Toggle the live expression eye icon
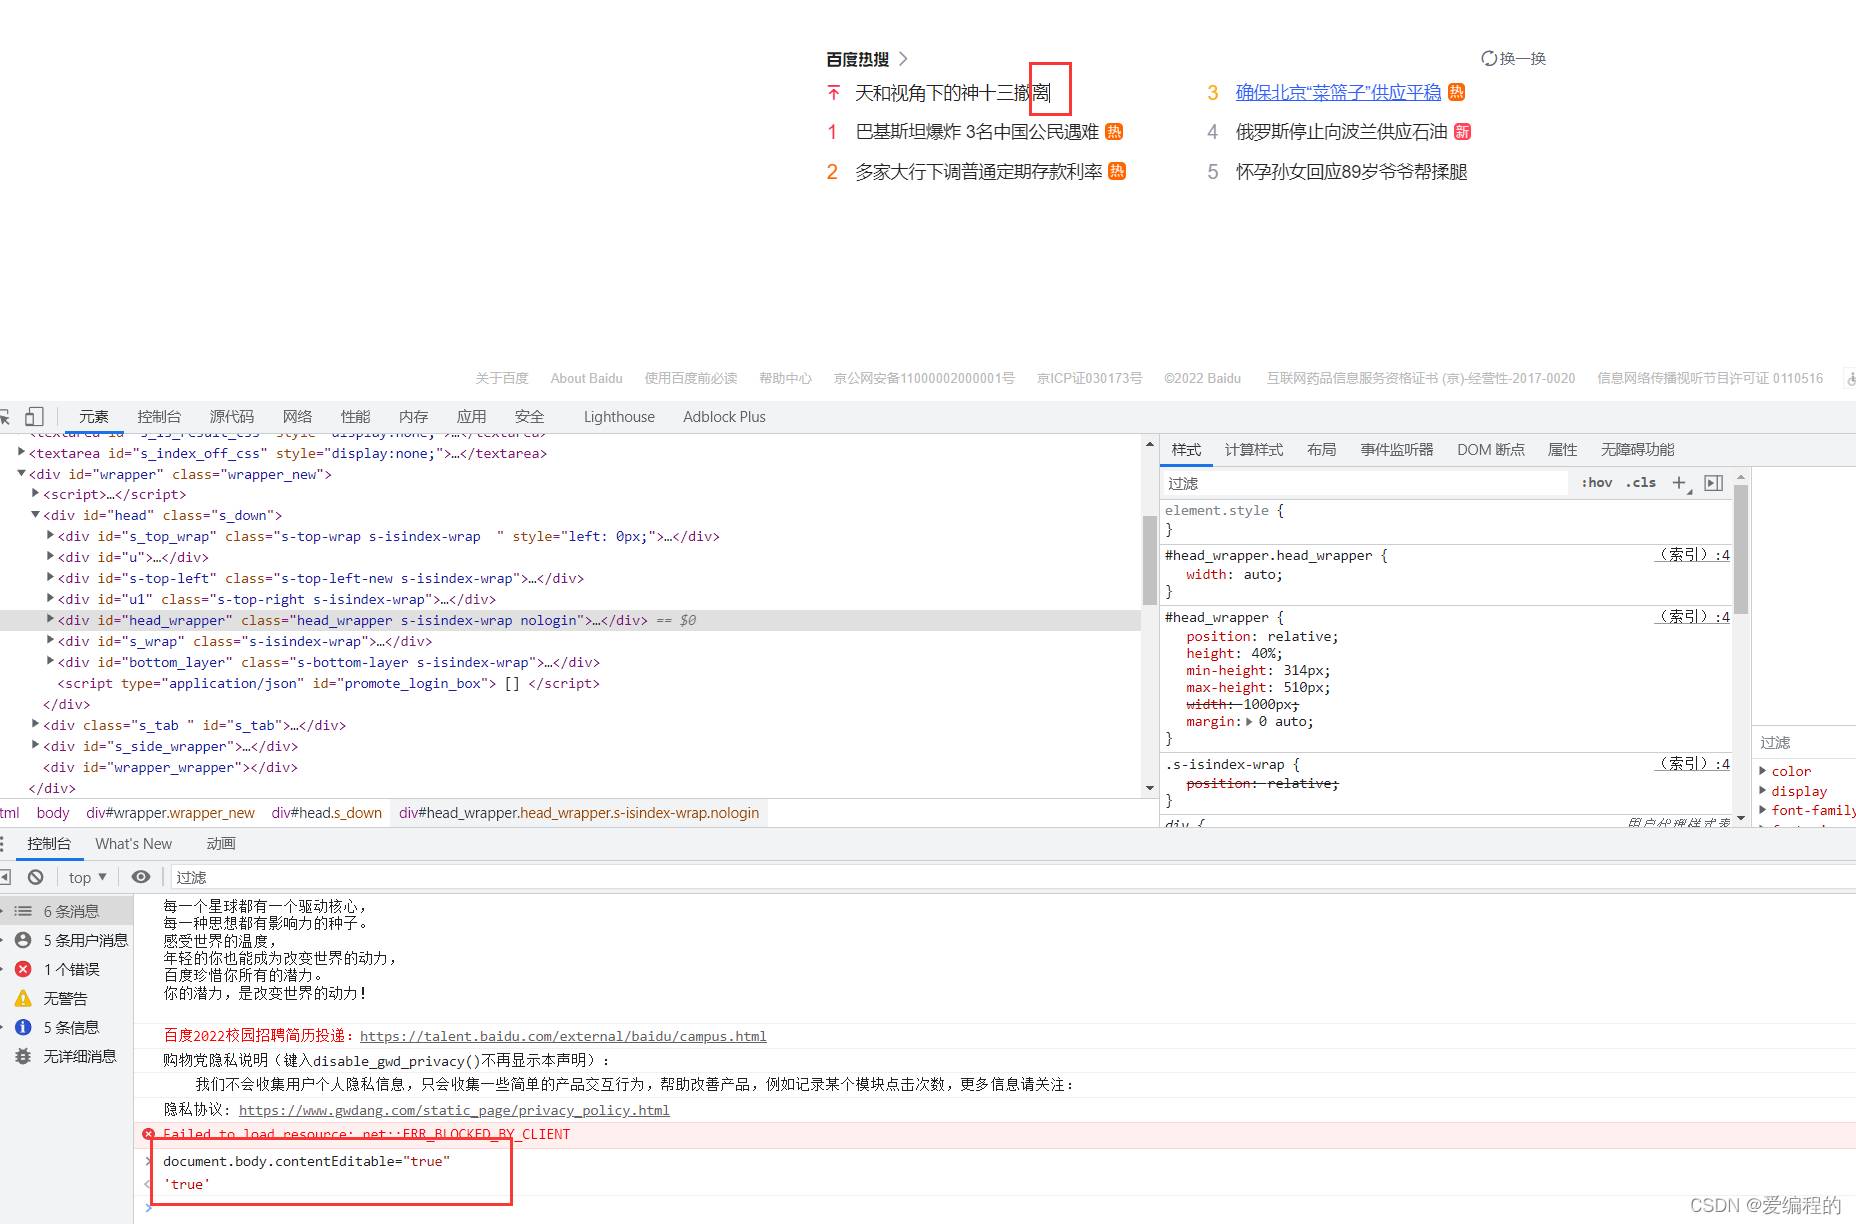This screenshot has width=1856, height=1224. pyautogui.click(x=141, y=877)
